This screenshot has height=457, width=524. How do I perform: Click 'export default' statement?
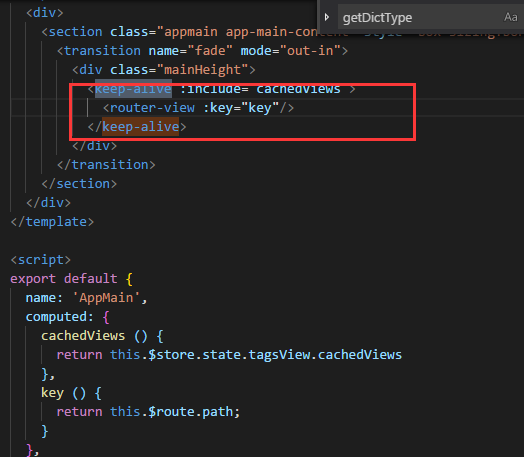pos(64,279)
